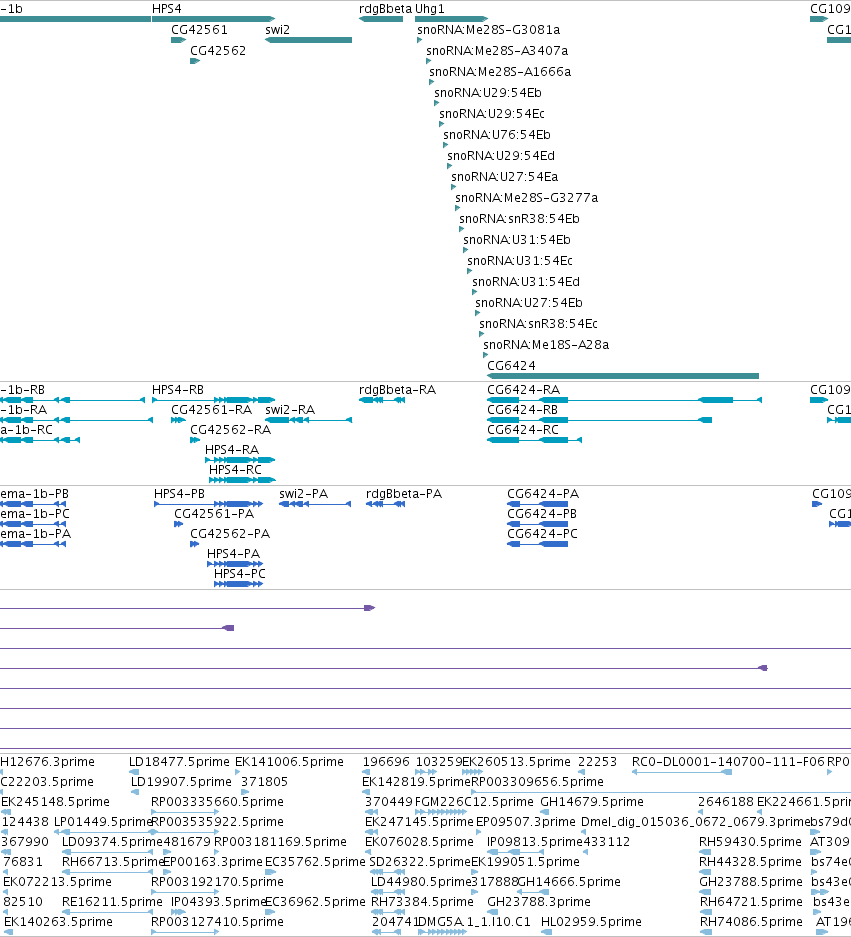Open the RH59430.5prime EST

click(705, 852)
